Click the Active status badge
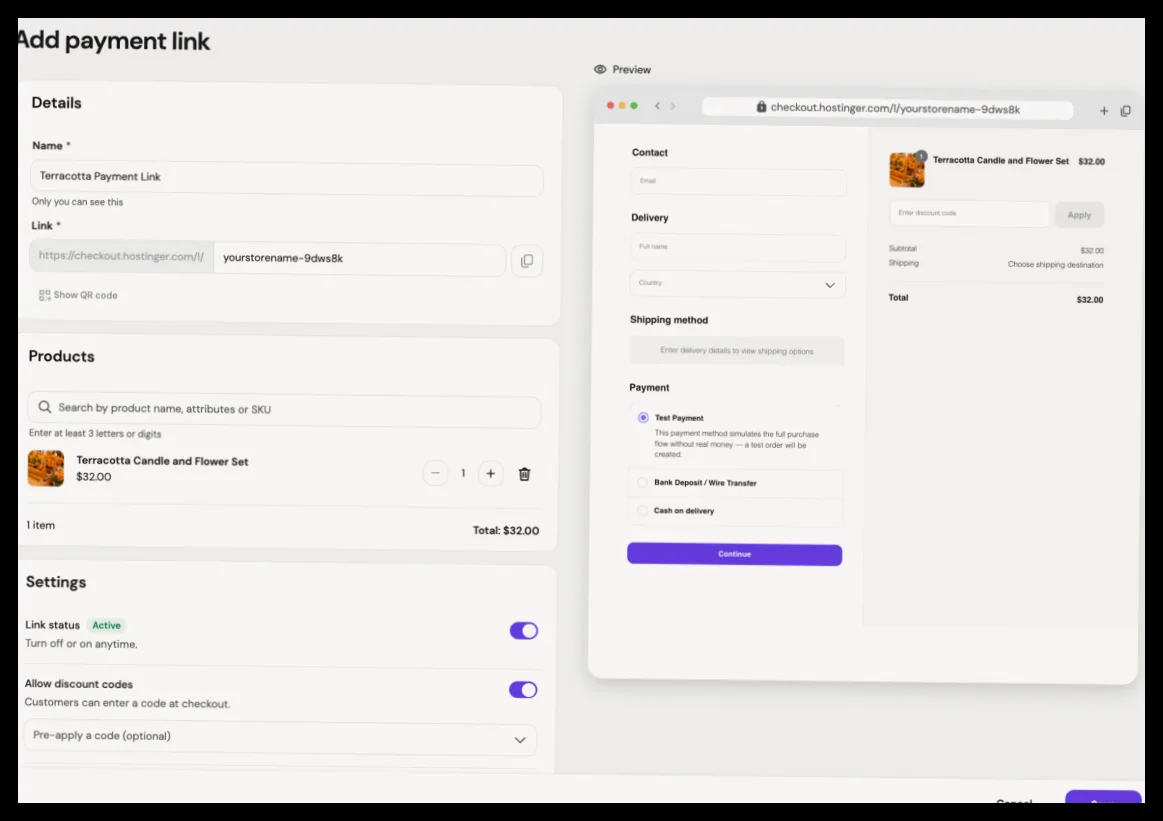This screenshot has width=1163, height=821. point(107,625)
